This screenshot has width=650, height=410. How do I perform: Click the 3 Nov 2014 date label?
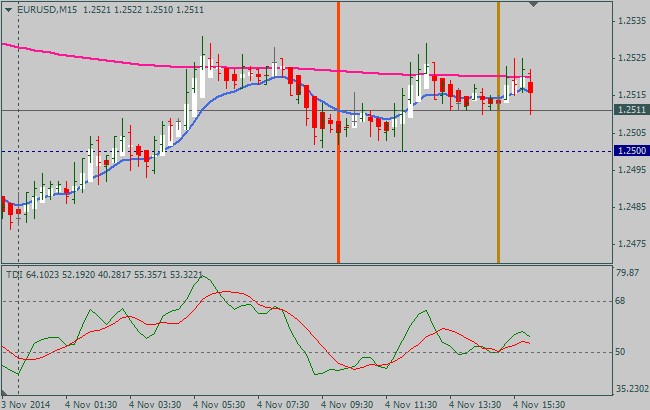click(x=26, y=404)
